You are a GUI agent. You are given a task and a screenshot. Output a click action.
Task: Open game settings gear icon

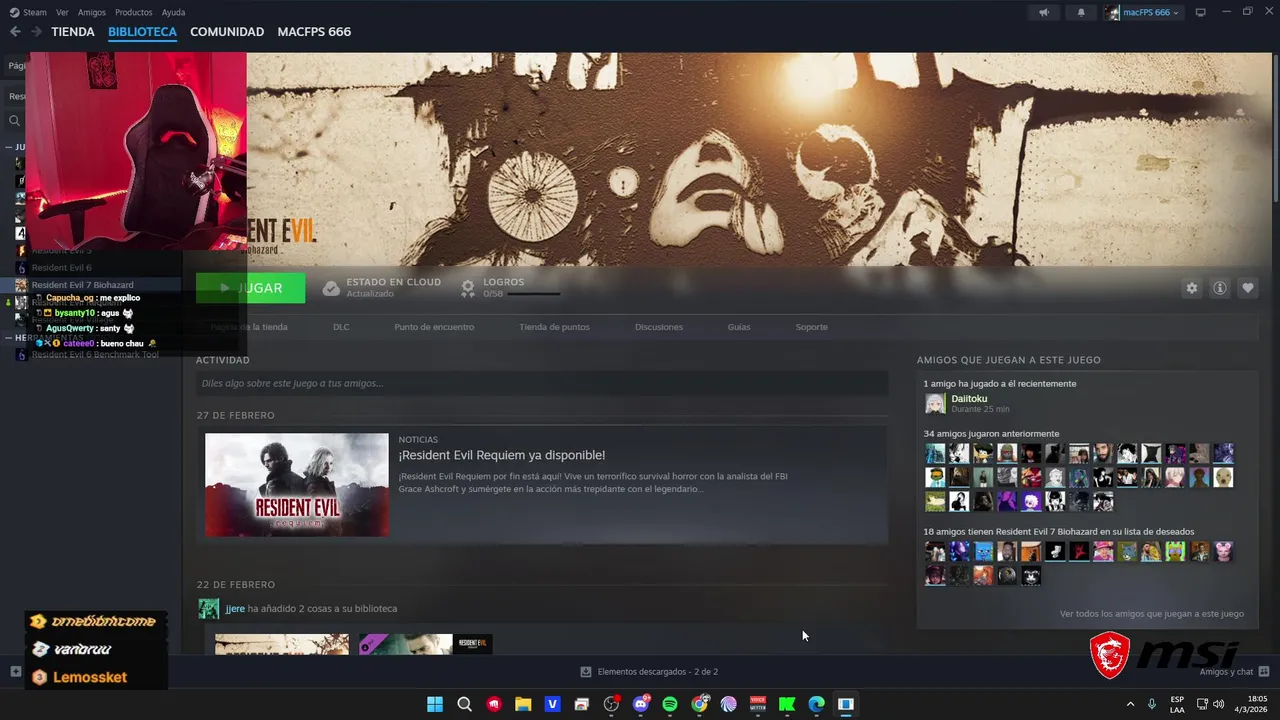[1191, 288]
